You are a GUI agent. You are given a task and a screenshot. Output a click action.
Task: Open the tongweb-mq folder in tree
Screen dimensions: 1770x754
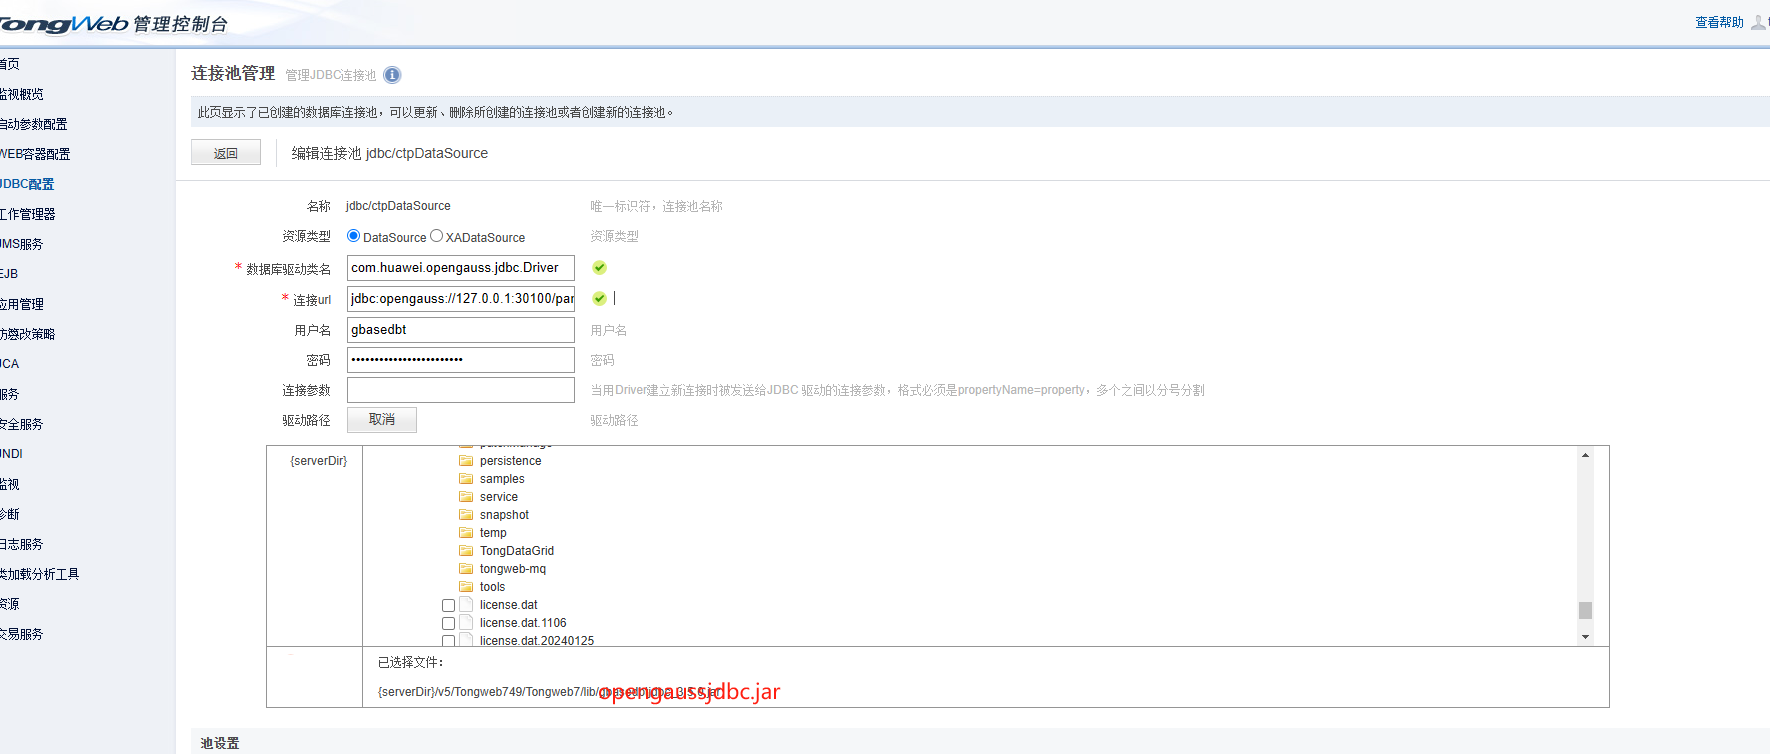click(x=513, y=569)
